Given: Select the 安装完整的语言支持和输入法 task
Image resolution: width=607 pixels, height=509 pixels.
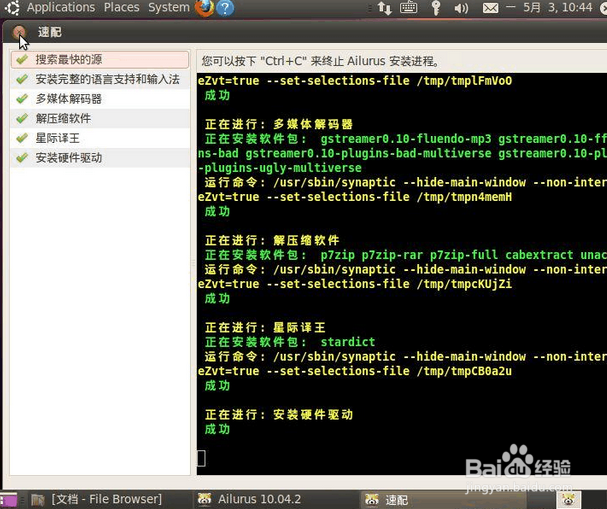Looking at the screenshot, I should [x=100, y=79].
